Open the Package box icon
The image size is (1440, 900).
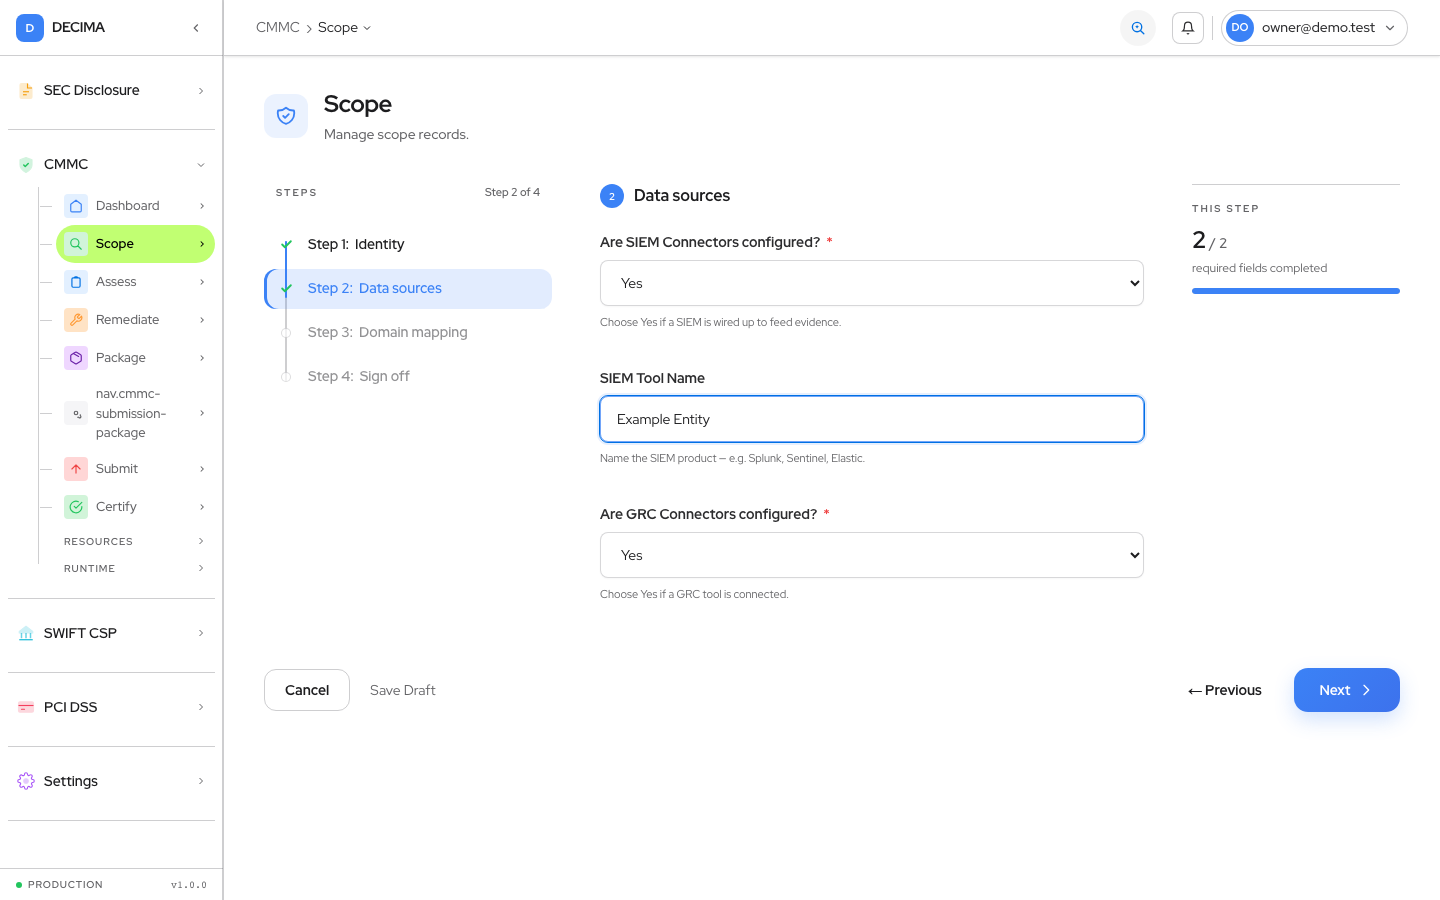pos(76,358)
